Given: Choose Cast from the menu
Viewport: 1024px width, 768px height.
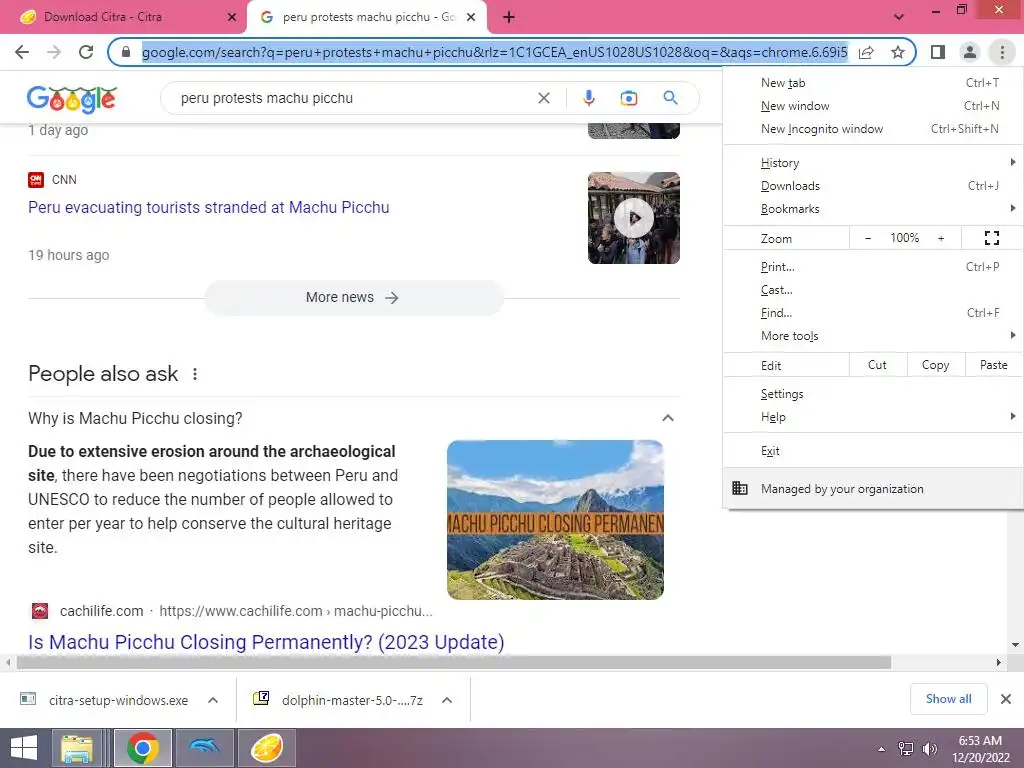Looking at the screenshot, I should tap(872, 290).
